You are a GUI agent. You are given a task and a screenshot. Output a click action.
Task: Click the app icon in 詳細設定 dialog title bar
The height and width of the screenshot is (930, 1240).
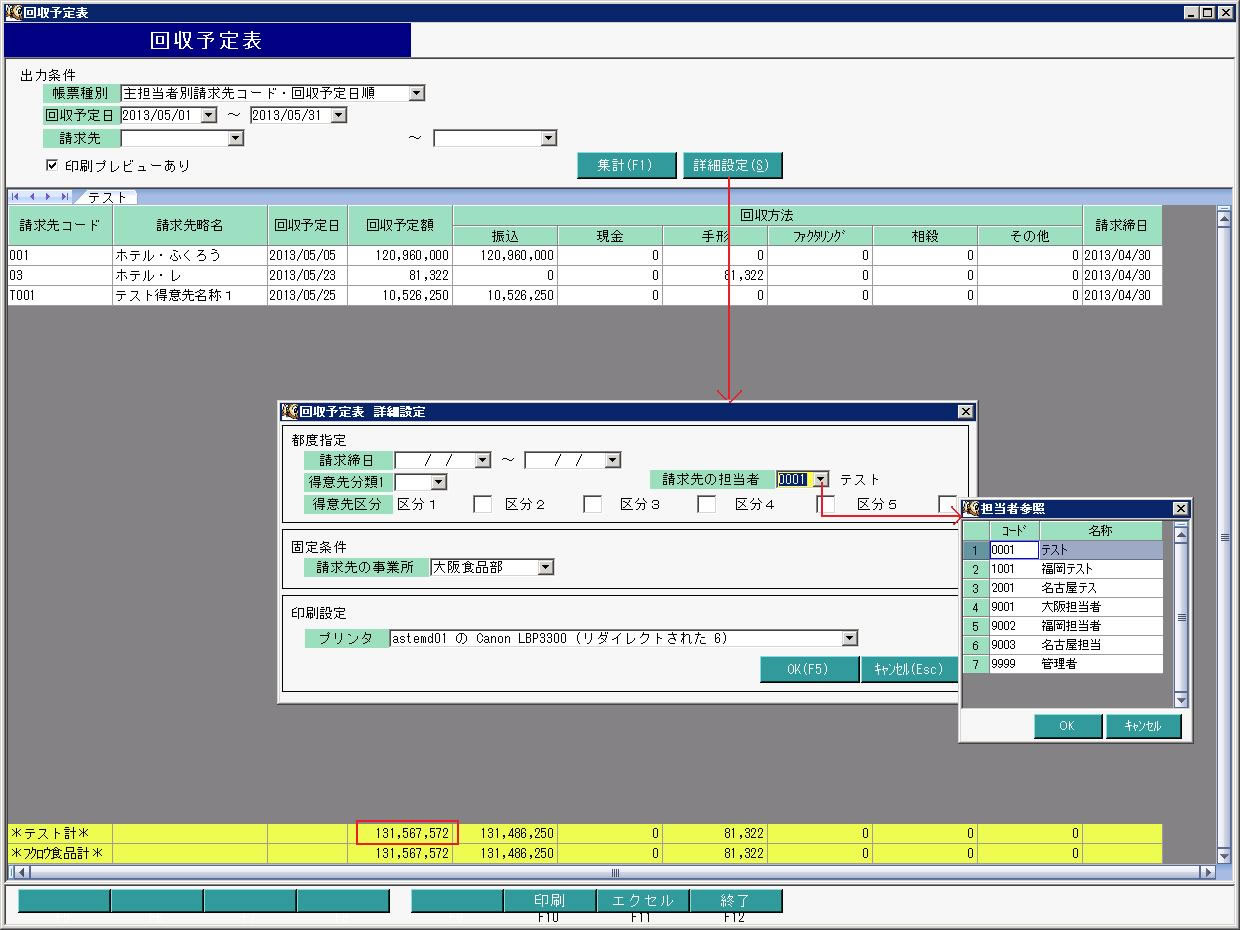coord(290,411)
